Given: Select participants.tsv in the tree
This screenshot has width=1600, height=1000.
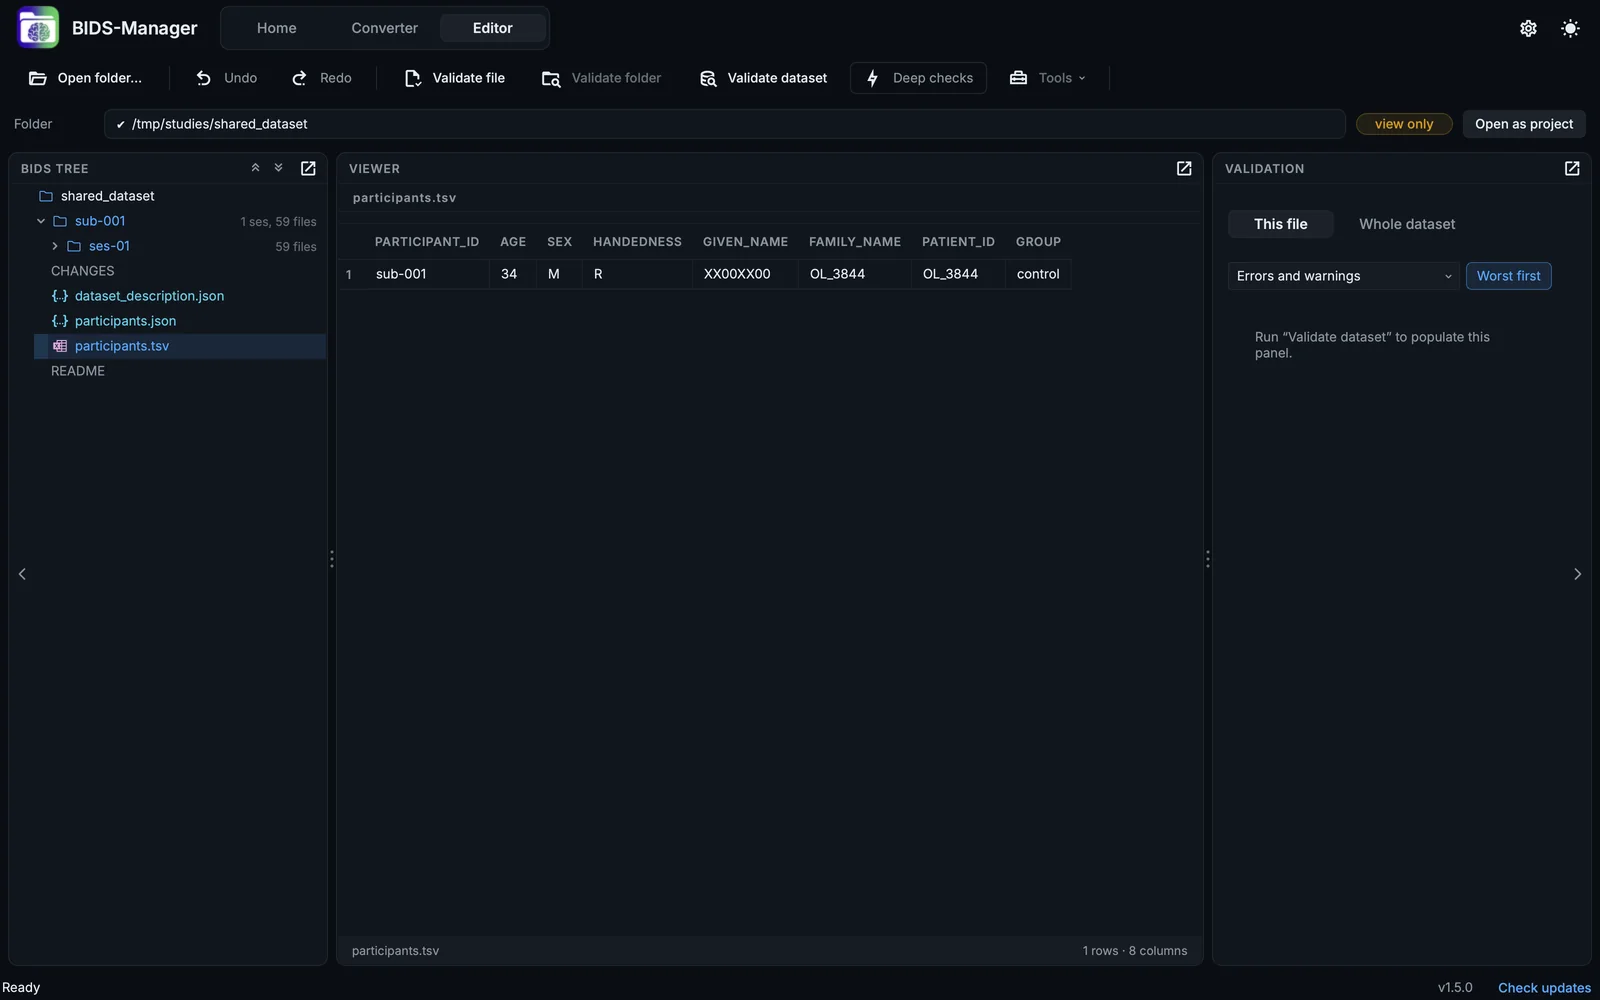Looking at the screenshot, I should [180, 346].
